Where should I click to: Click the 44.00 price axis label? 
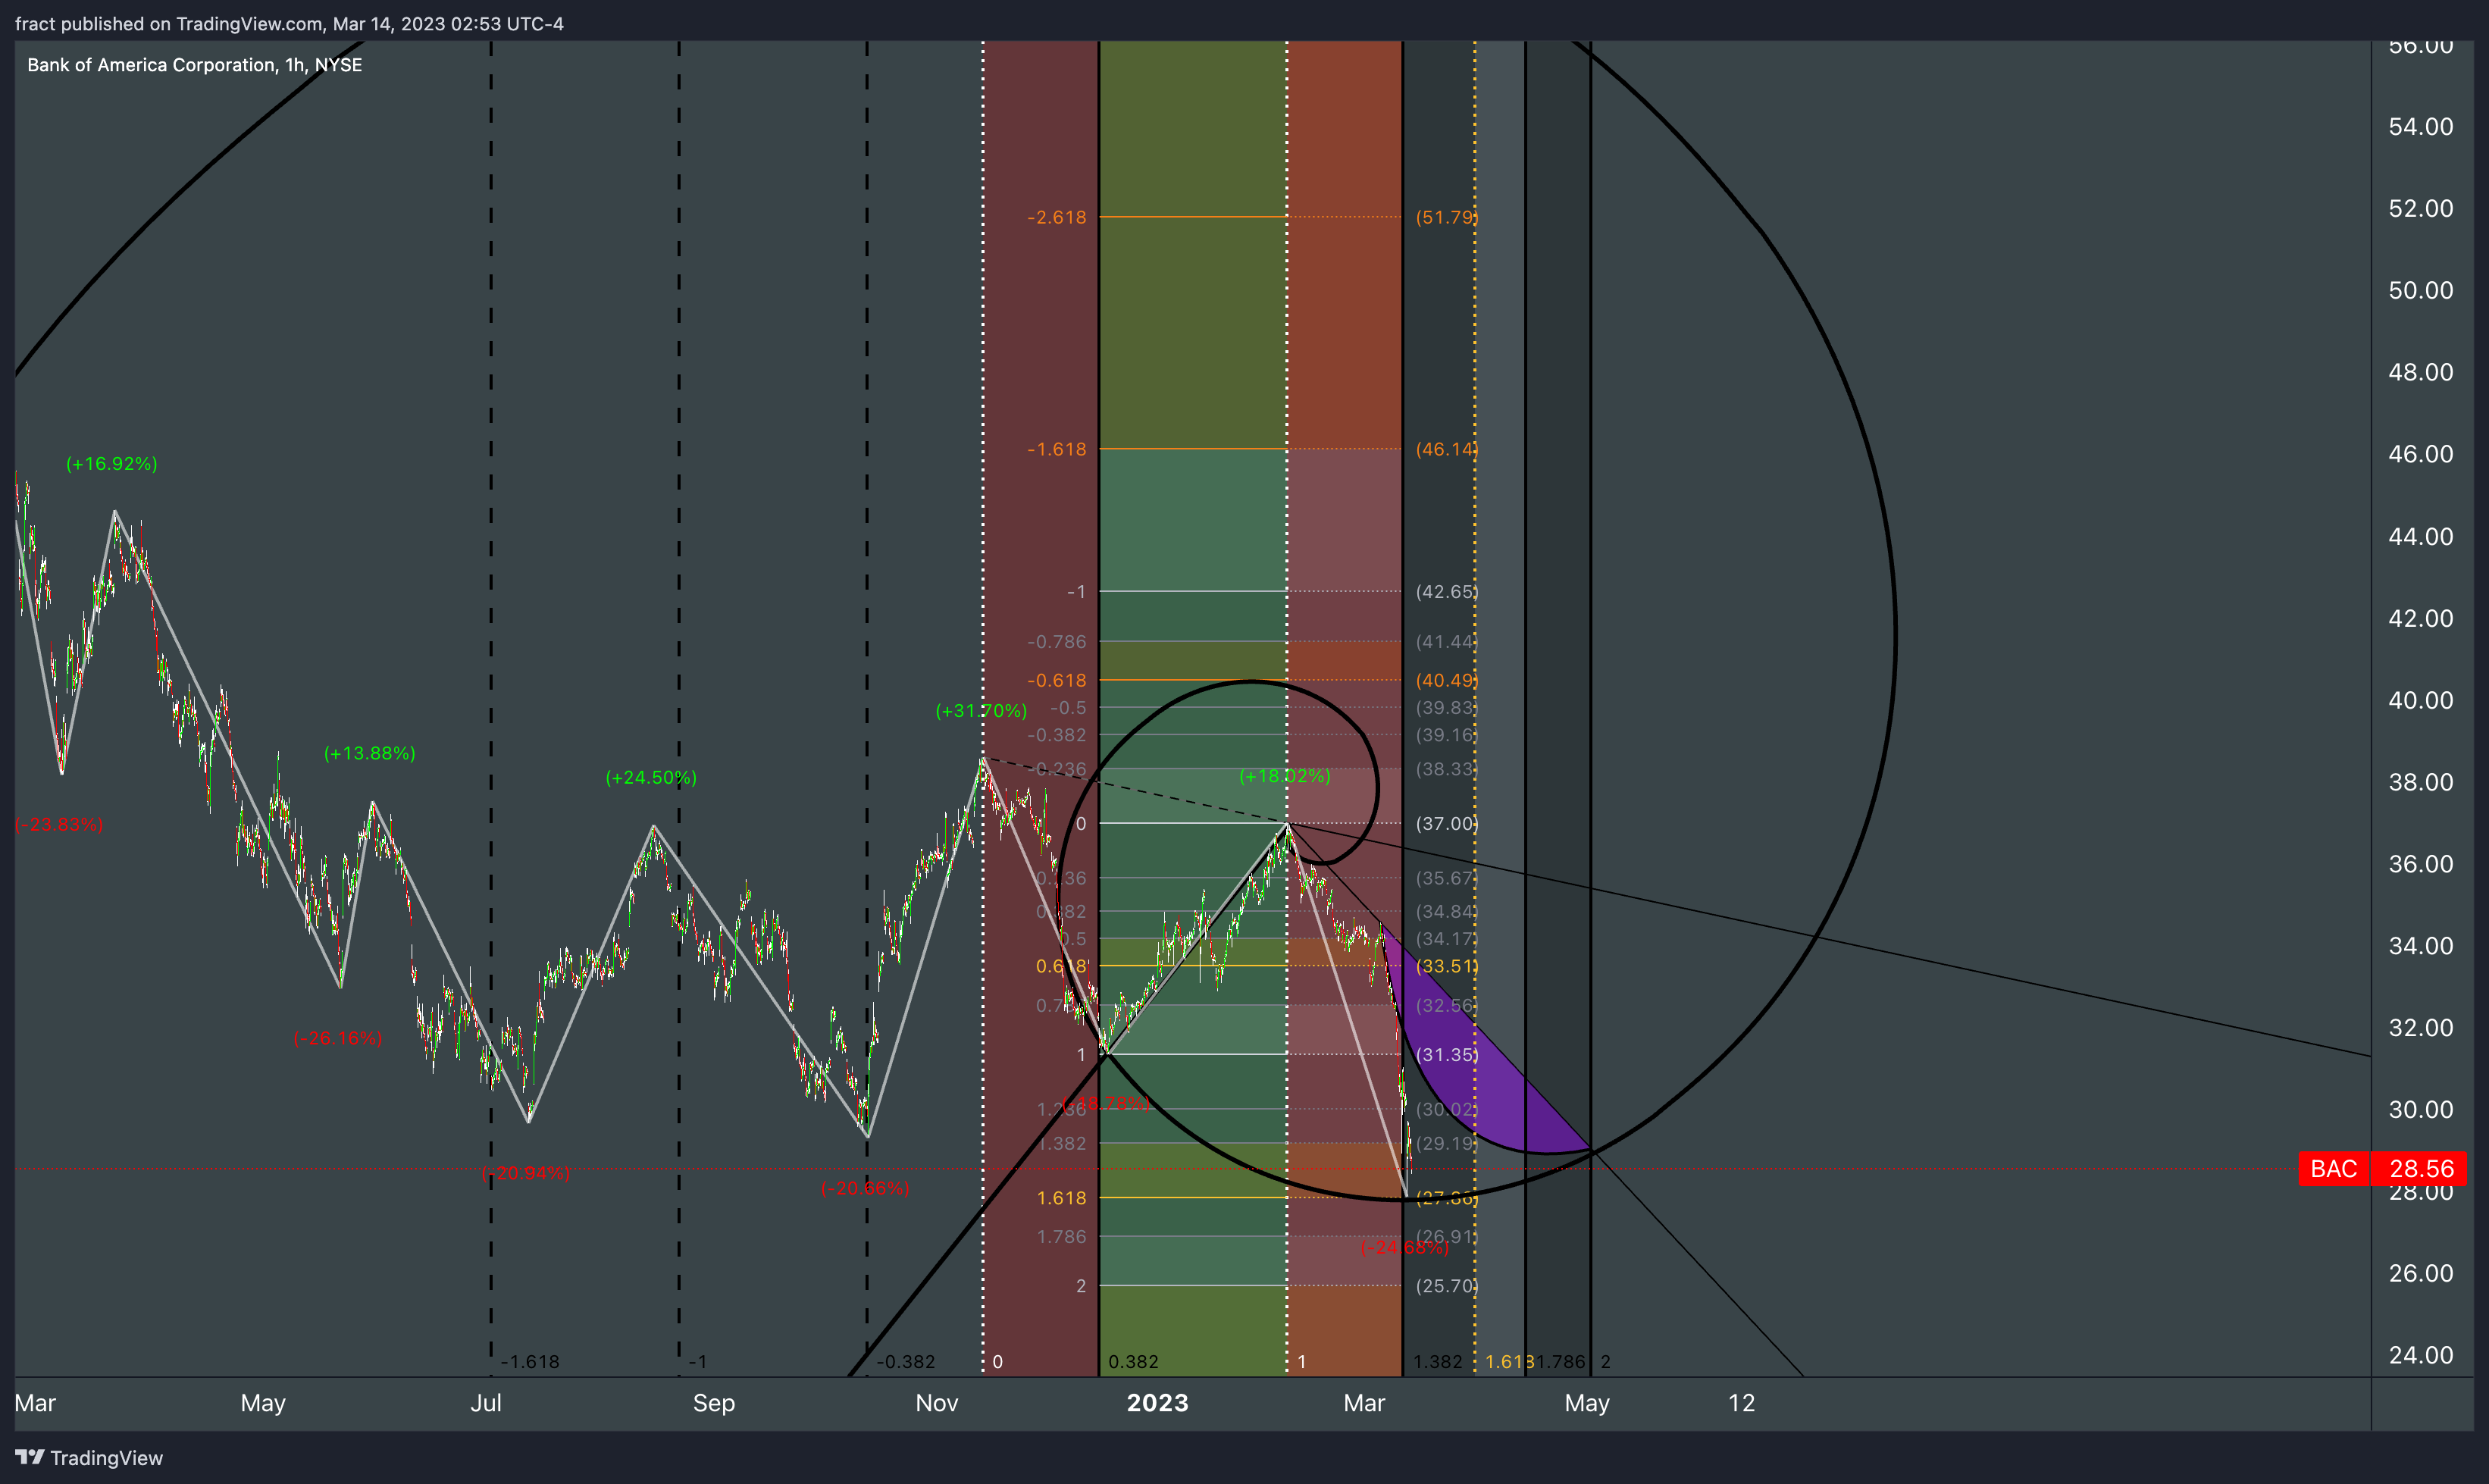pos(2420,536)
